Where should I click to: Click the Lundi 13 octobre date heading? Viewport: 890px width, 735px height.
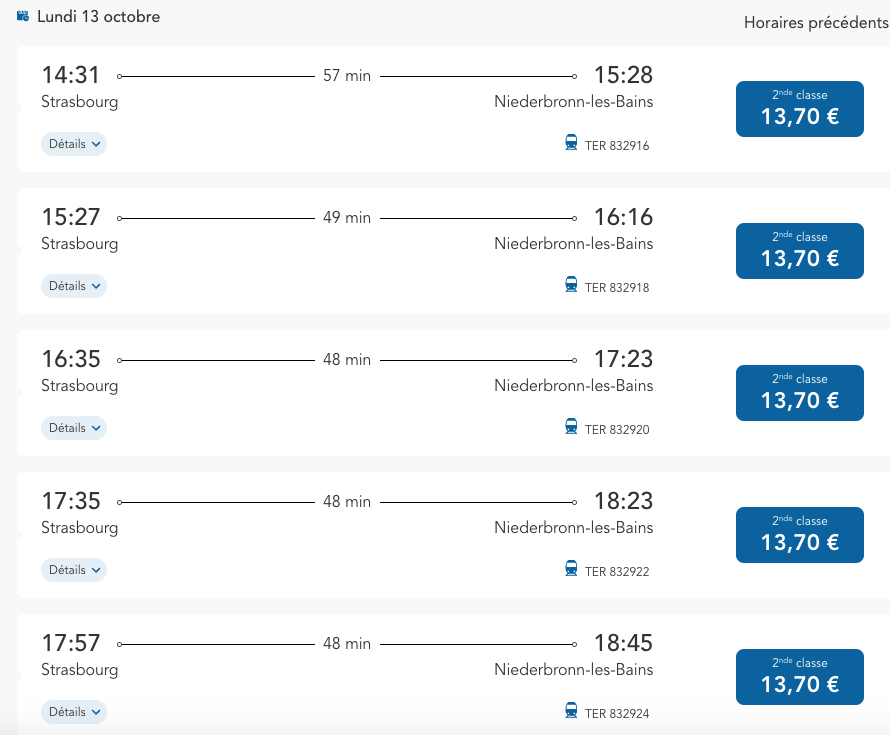pos(98,17)
